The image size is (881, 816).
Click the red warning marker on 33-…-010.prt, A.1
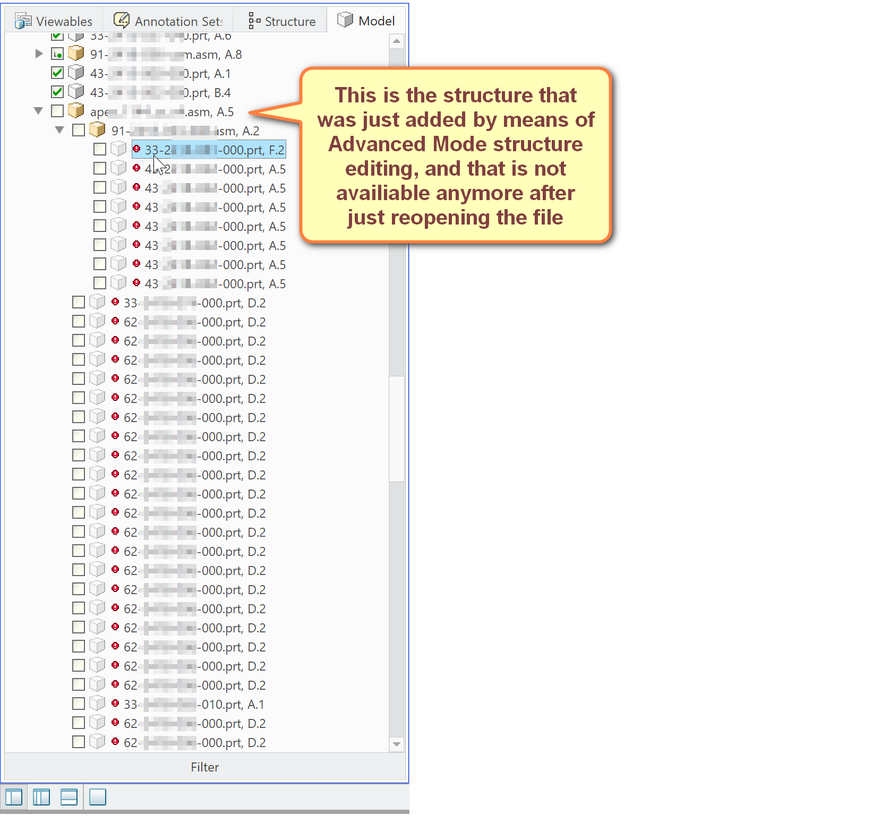115,703
